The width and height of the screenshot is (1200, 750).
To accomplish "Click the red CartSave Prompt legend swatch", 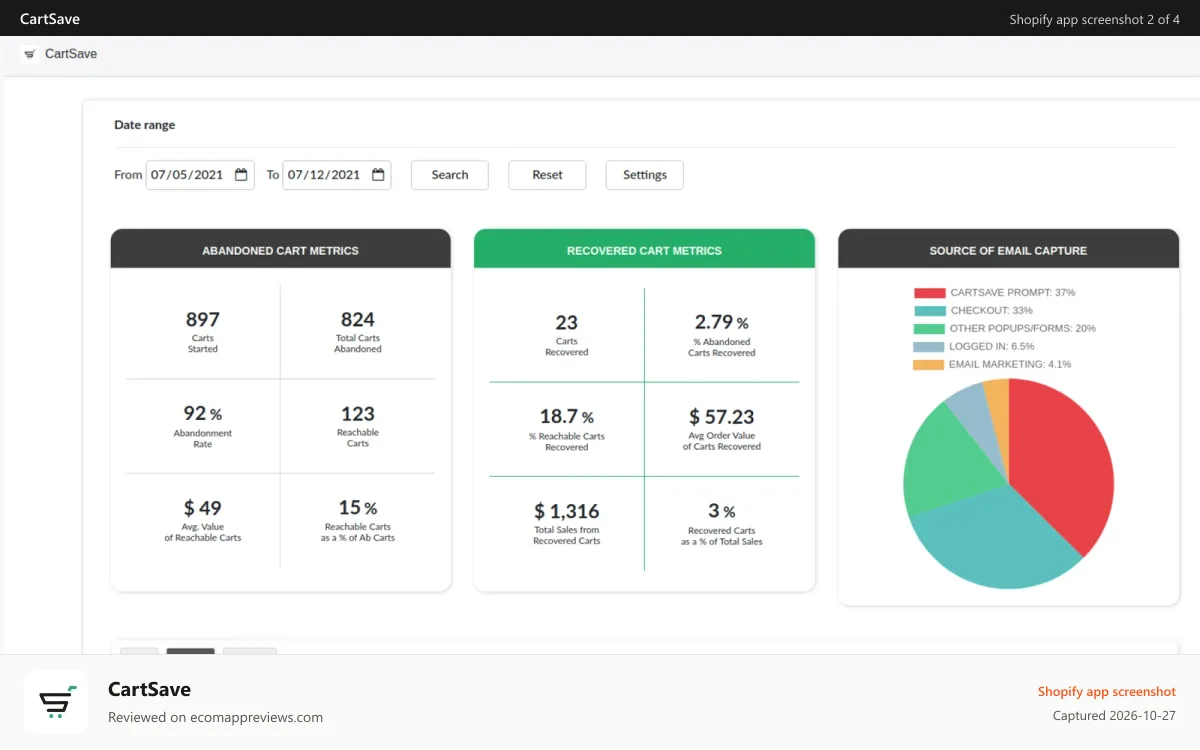I will tap(929, 293).
